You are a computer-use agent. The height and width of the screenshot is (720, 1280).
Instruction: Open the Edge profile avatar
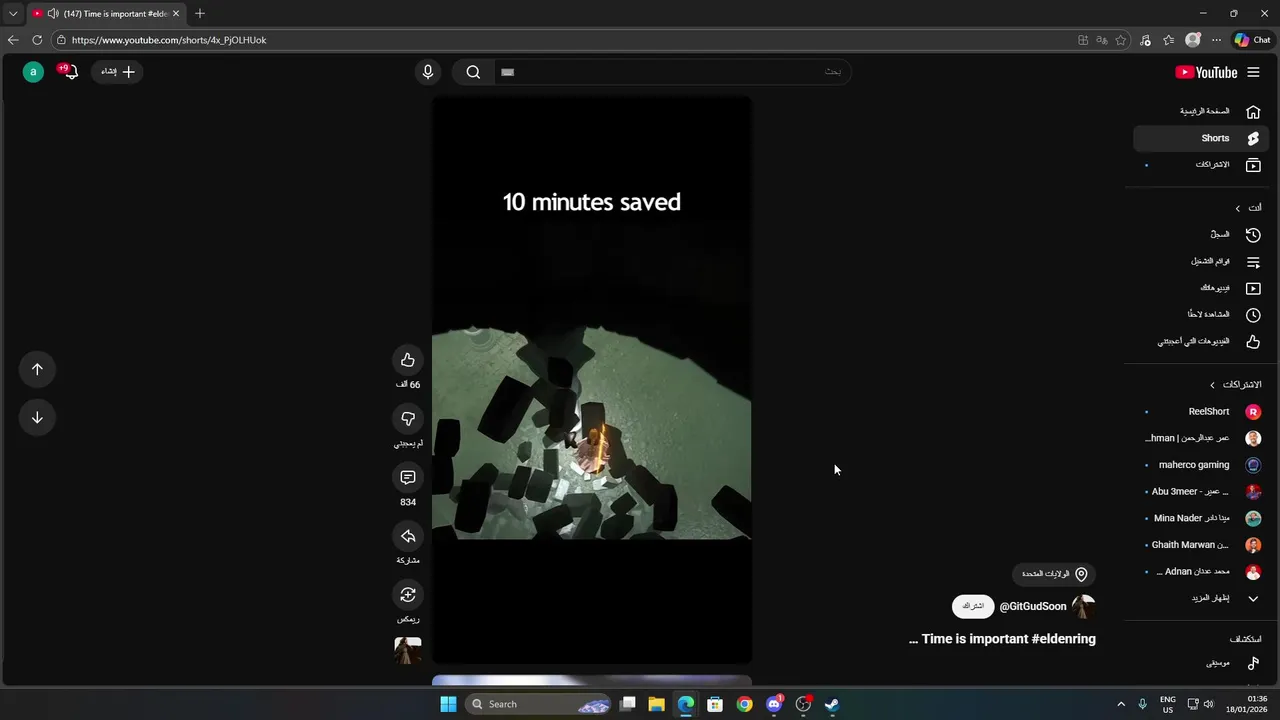tap(1192, 40)
